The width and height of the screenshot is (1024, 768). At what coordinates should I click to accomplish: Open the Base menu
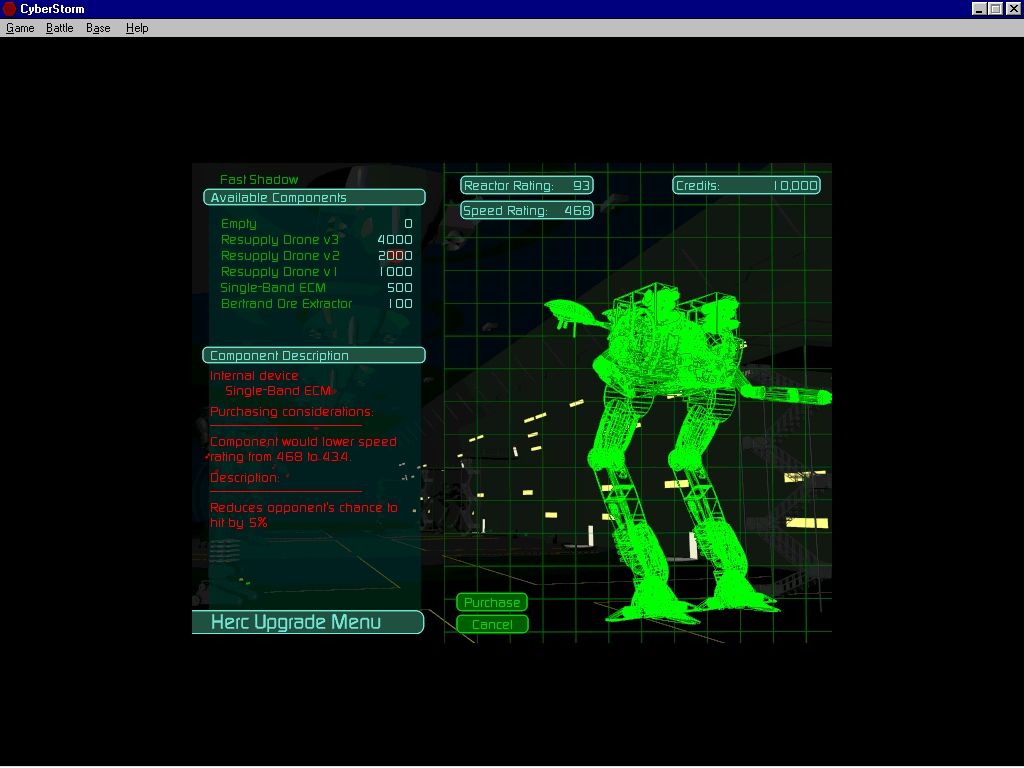tap(98, 28)
